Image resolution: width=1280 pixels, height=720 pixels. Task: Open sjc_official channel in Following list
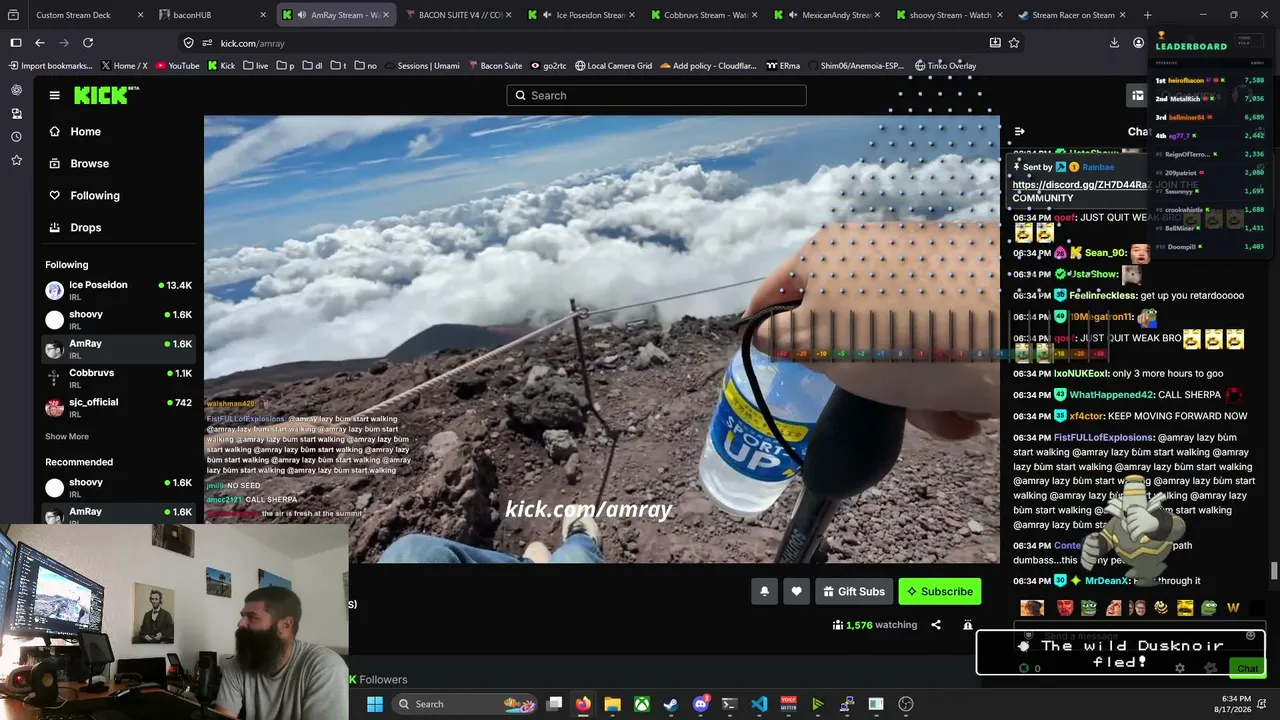coord(118,407)
